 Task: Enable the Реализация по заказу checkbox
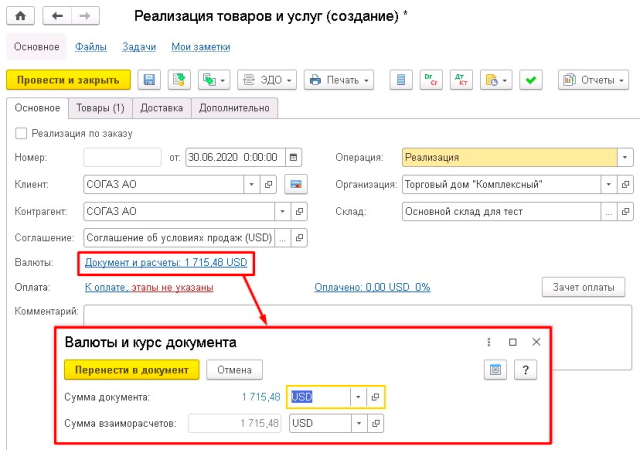click(x=22, y=133)
